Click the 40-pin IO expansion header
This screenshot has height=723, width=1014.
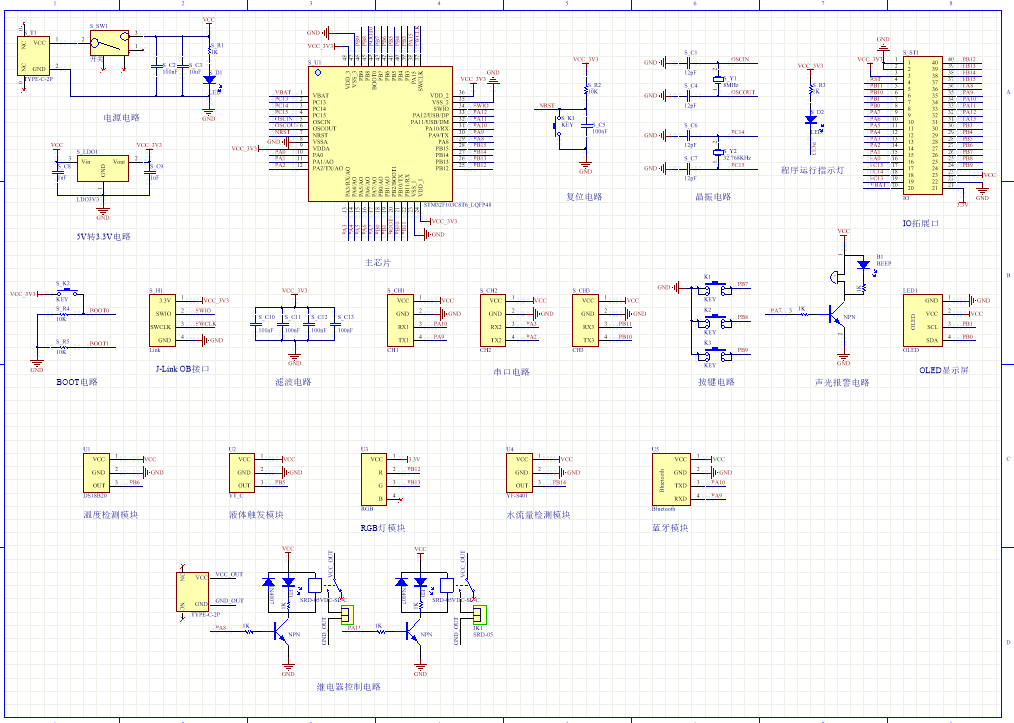pyautogui.click(x=923, y=125)
